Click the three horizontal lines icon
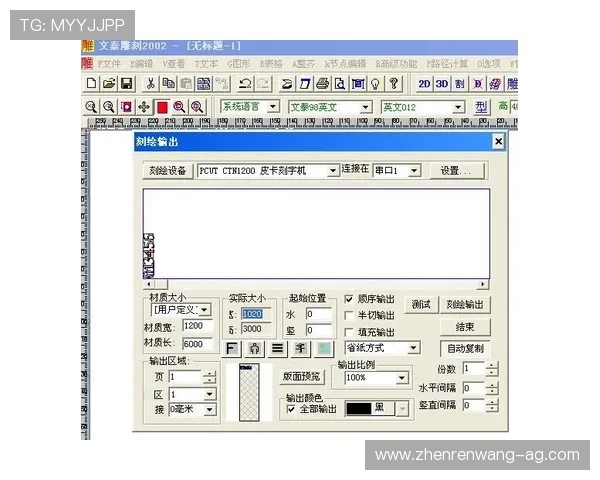The height and width of the screenshot is (480, 600). tap(277, 349)
